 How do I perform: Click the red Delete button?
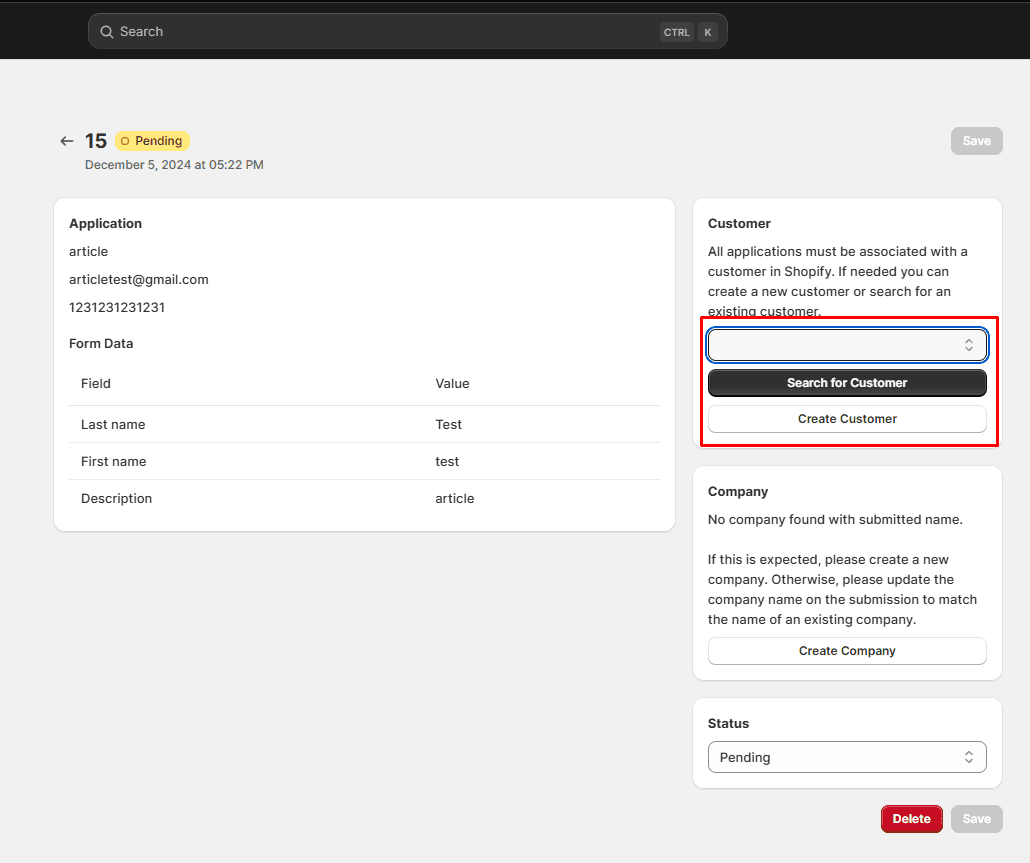tap(911, 819)
